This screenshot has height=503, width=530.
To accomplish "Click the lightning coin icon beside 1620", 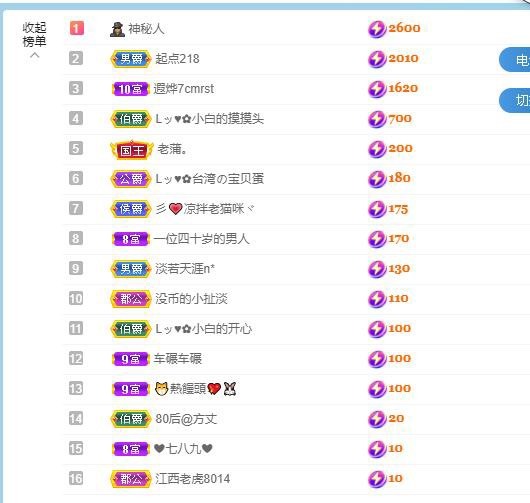I will pyautogui.click(x=377, y=89).
